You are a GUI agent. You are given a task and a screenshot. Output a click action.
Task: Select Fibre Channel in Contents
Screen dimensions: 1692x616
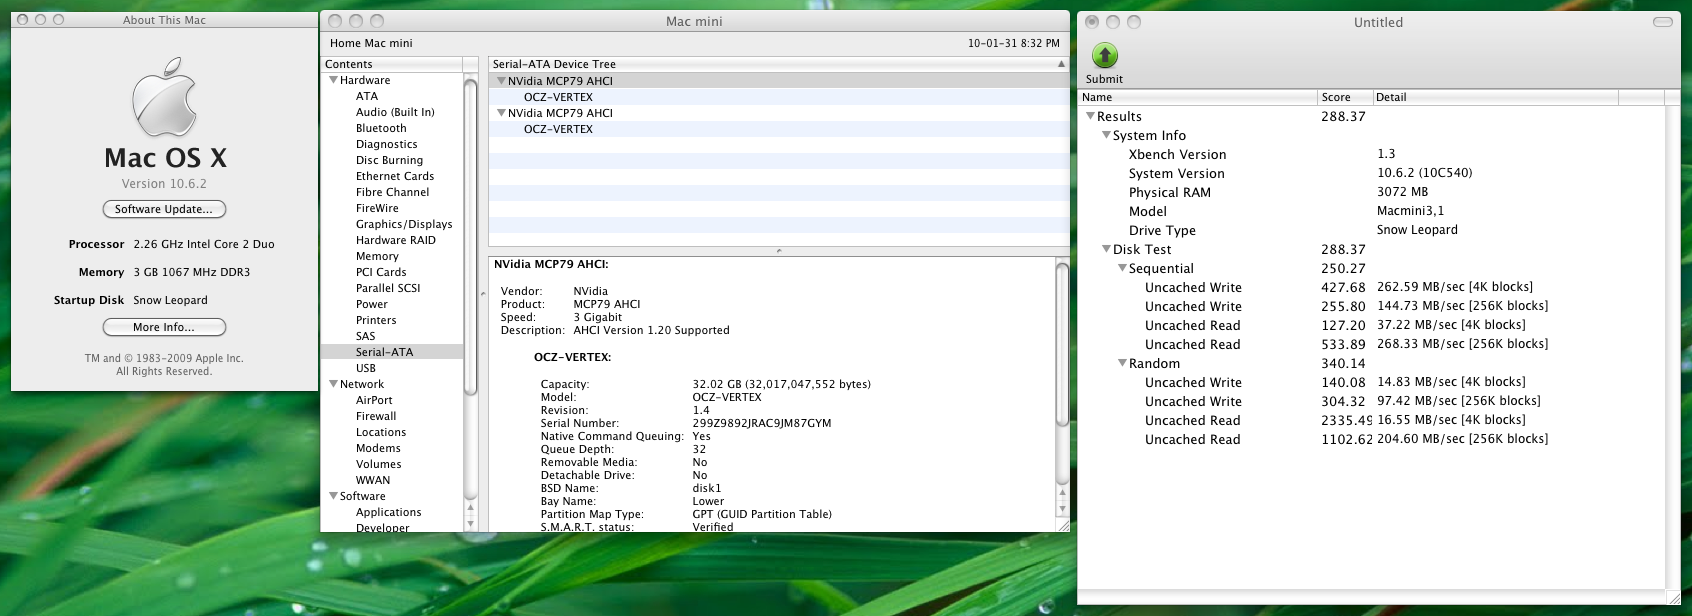pyautogui.click(x=392, y=192)
